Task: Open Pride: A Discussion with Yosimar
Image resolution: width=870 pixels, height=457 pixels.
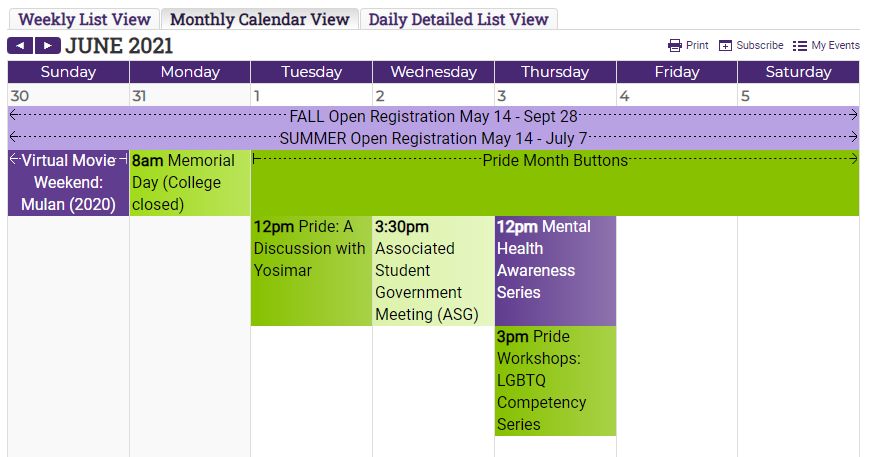Action: pyautogui.click(x=311, y=271)
